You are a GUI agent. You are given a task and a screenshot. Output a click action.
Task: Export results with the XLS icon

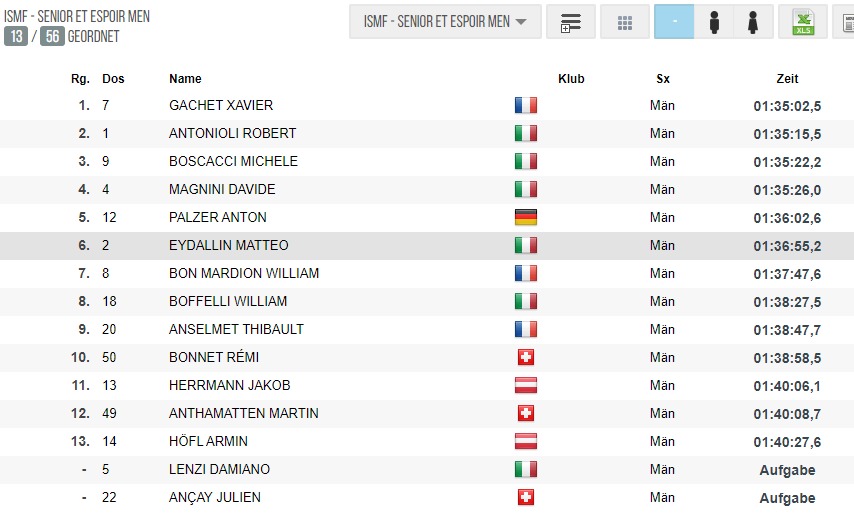(803, 22)
